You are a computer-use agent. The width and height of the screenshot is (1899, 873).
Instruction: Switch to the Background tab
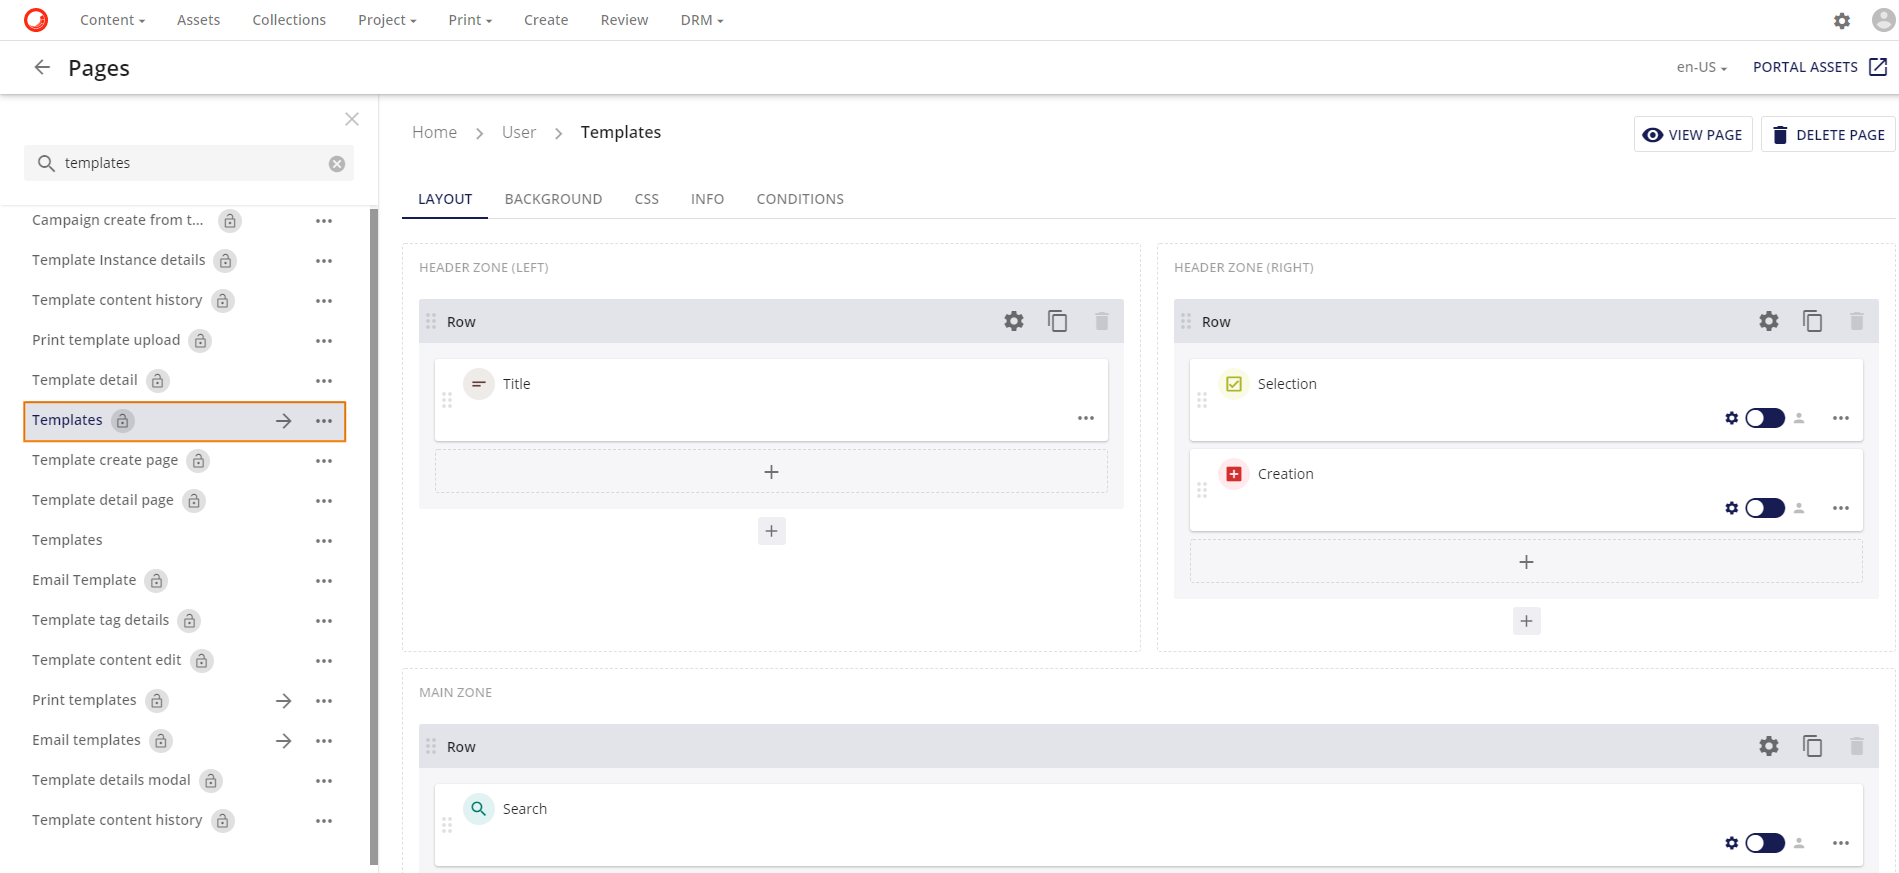click(x=553, y=199)
